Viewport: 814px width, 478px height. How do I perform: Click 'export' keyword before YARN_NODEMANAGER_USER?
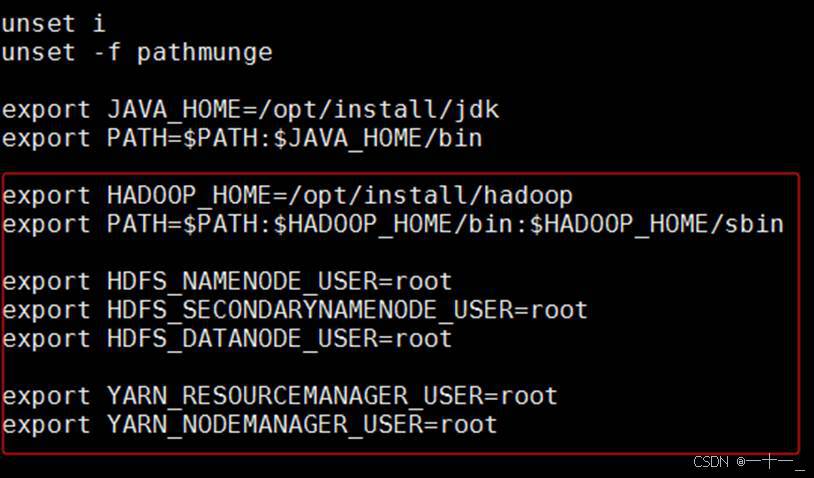point(46,425)
